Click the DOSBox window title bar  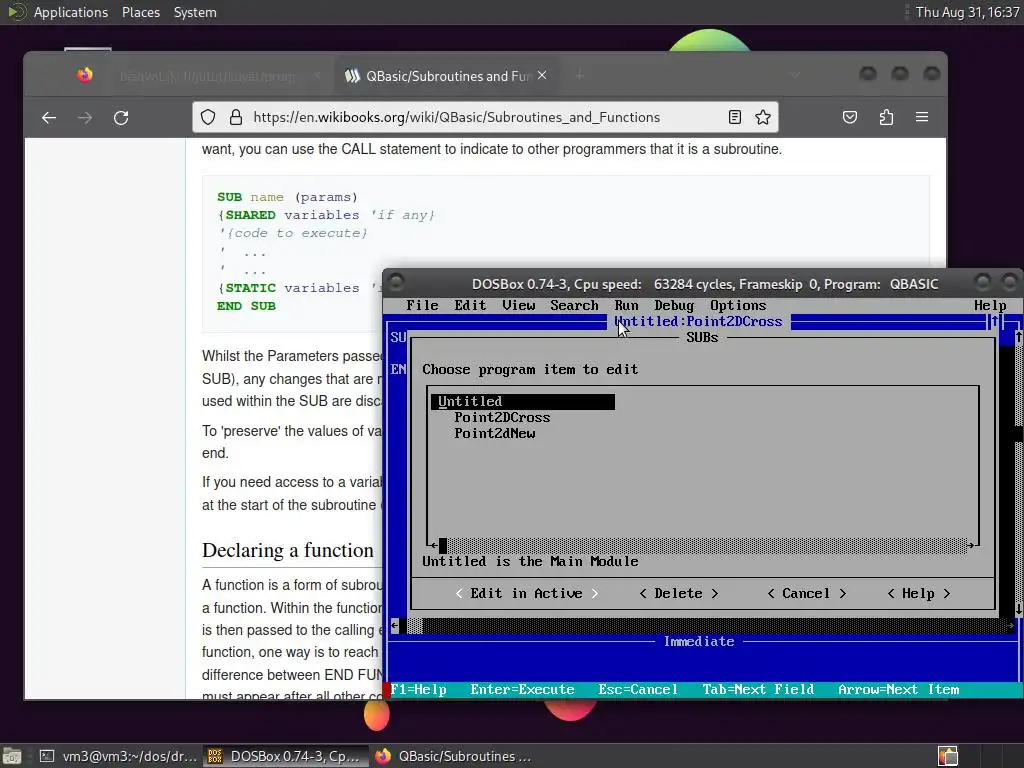(705, 284)
